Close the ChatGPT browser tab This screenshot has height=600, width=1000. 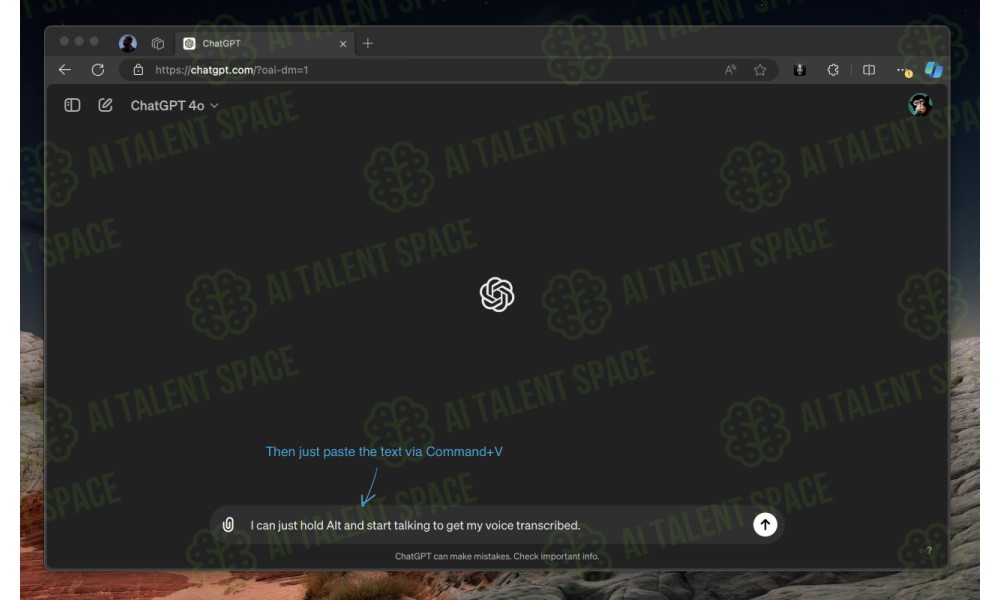343,43
